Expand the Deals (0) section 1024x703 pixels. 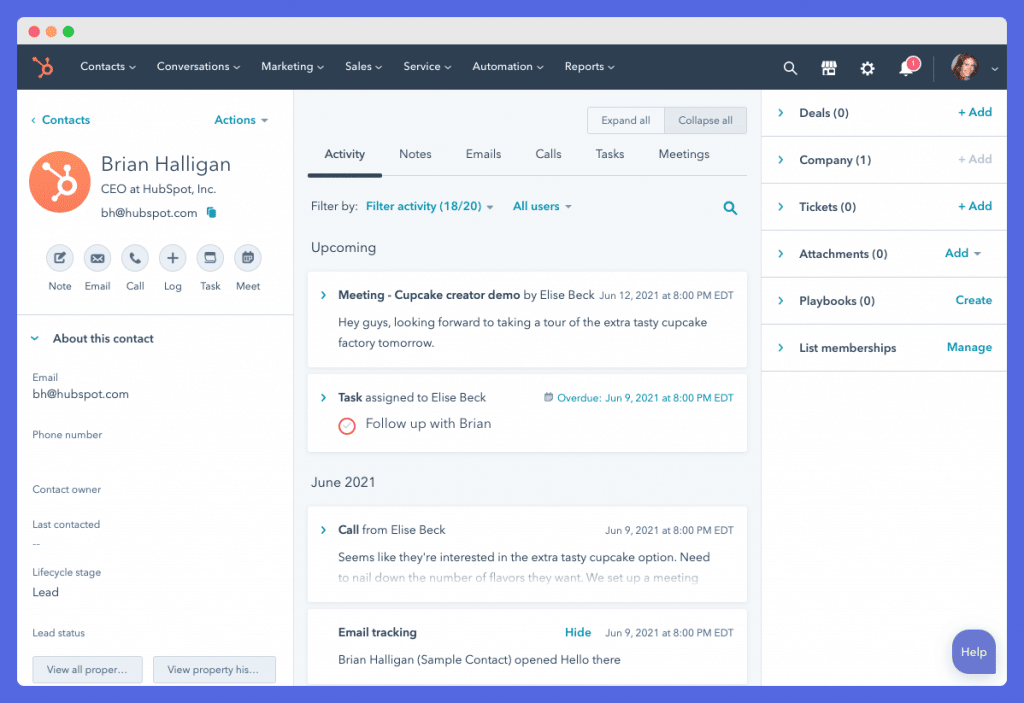click(780, 113)
